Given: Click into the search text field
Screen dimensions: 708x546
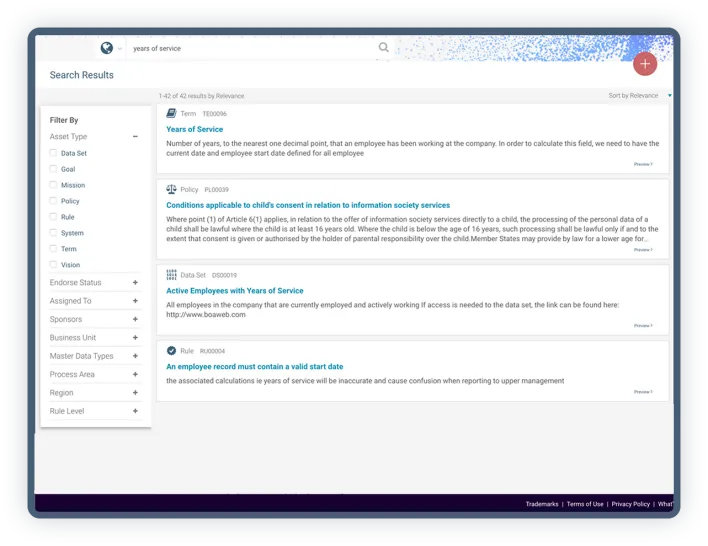Looking at the screenshot, I should click(250, 48).
